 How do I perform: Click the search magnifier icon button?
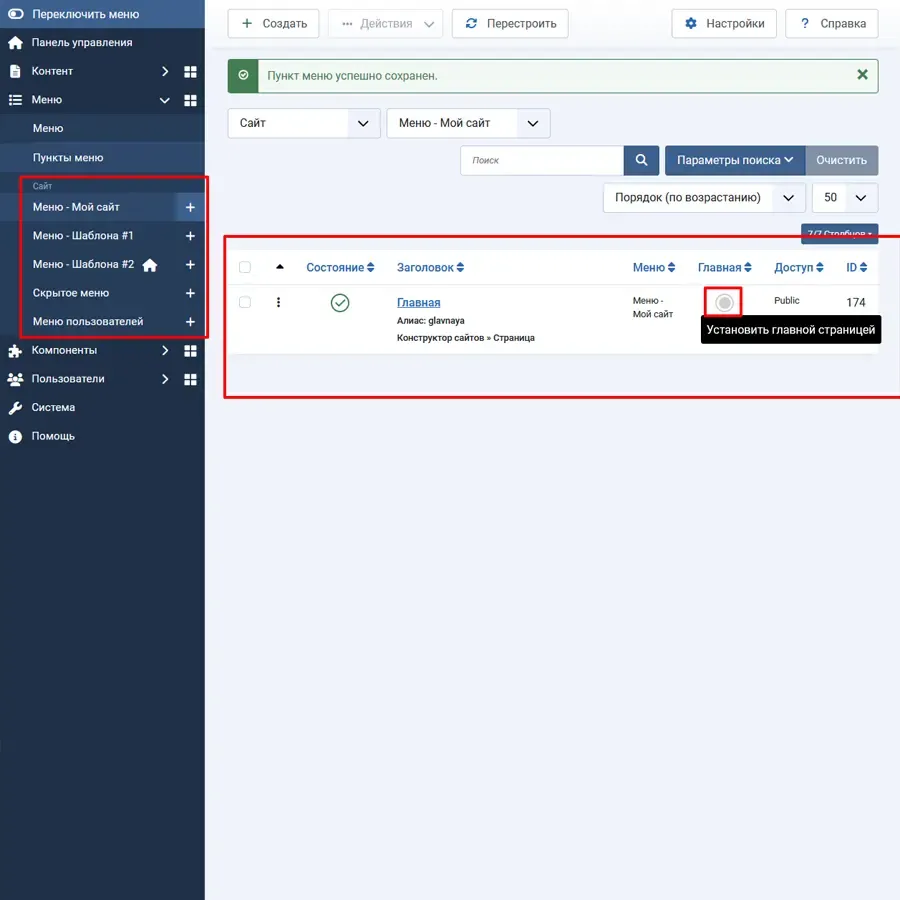tap(641, 160)
